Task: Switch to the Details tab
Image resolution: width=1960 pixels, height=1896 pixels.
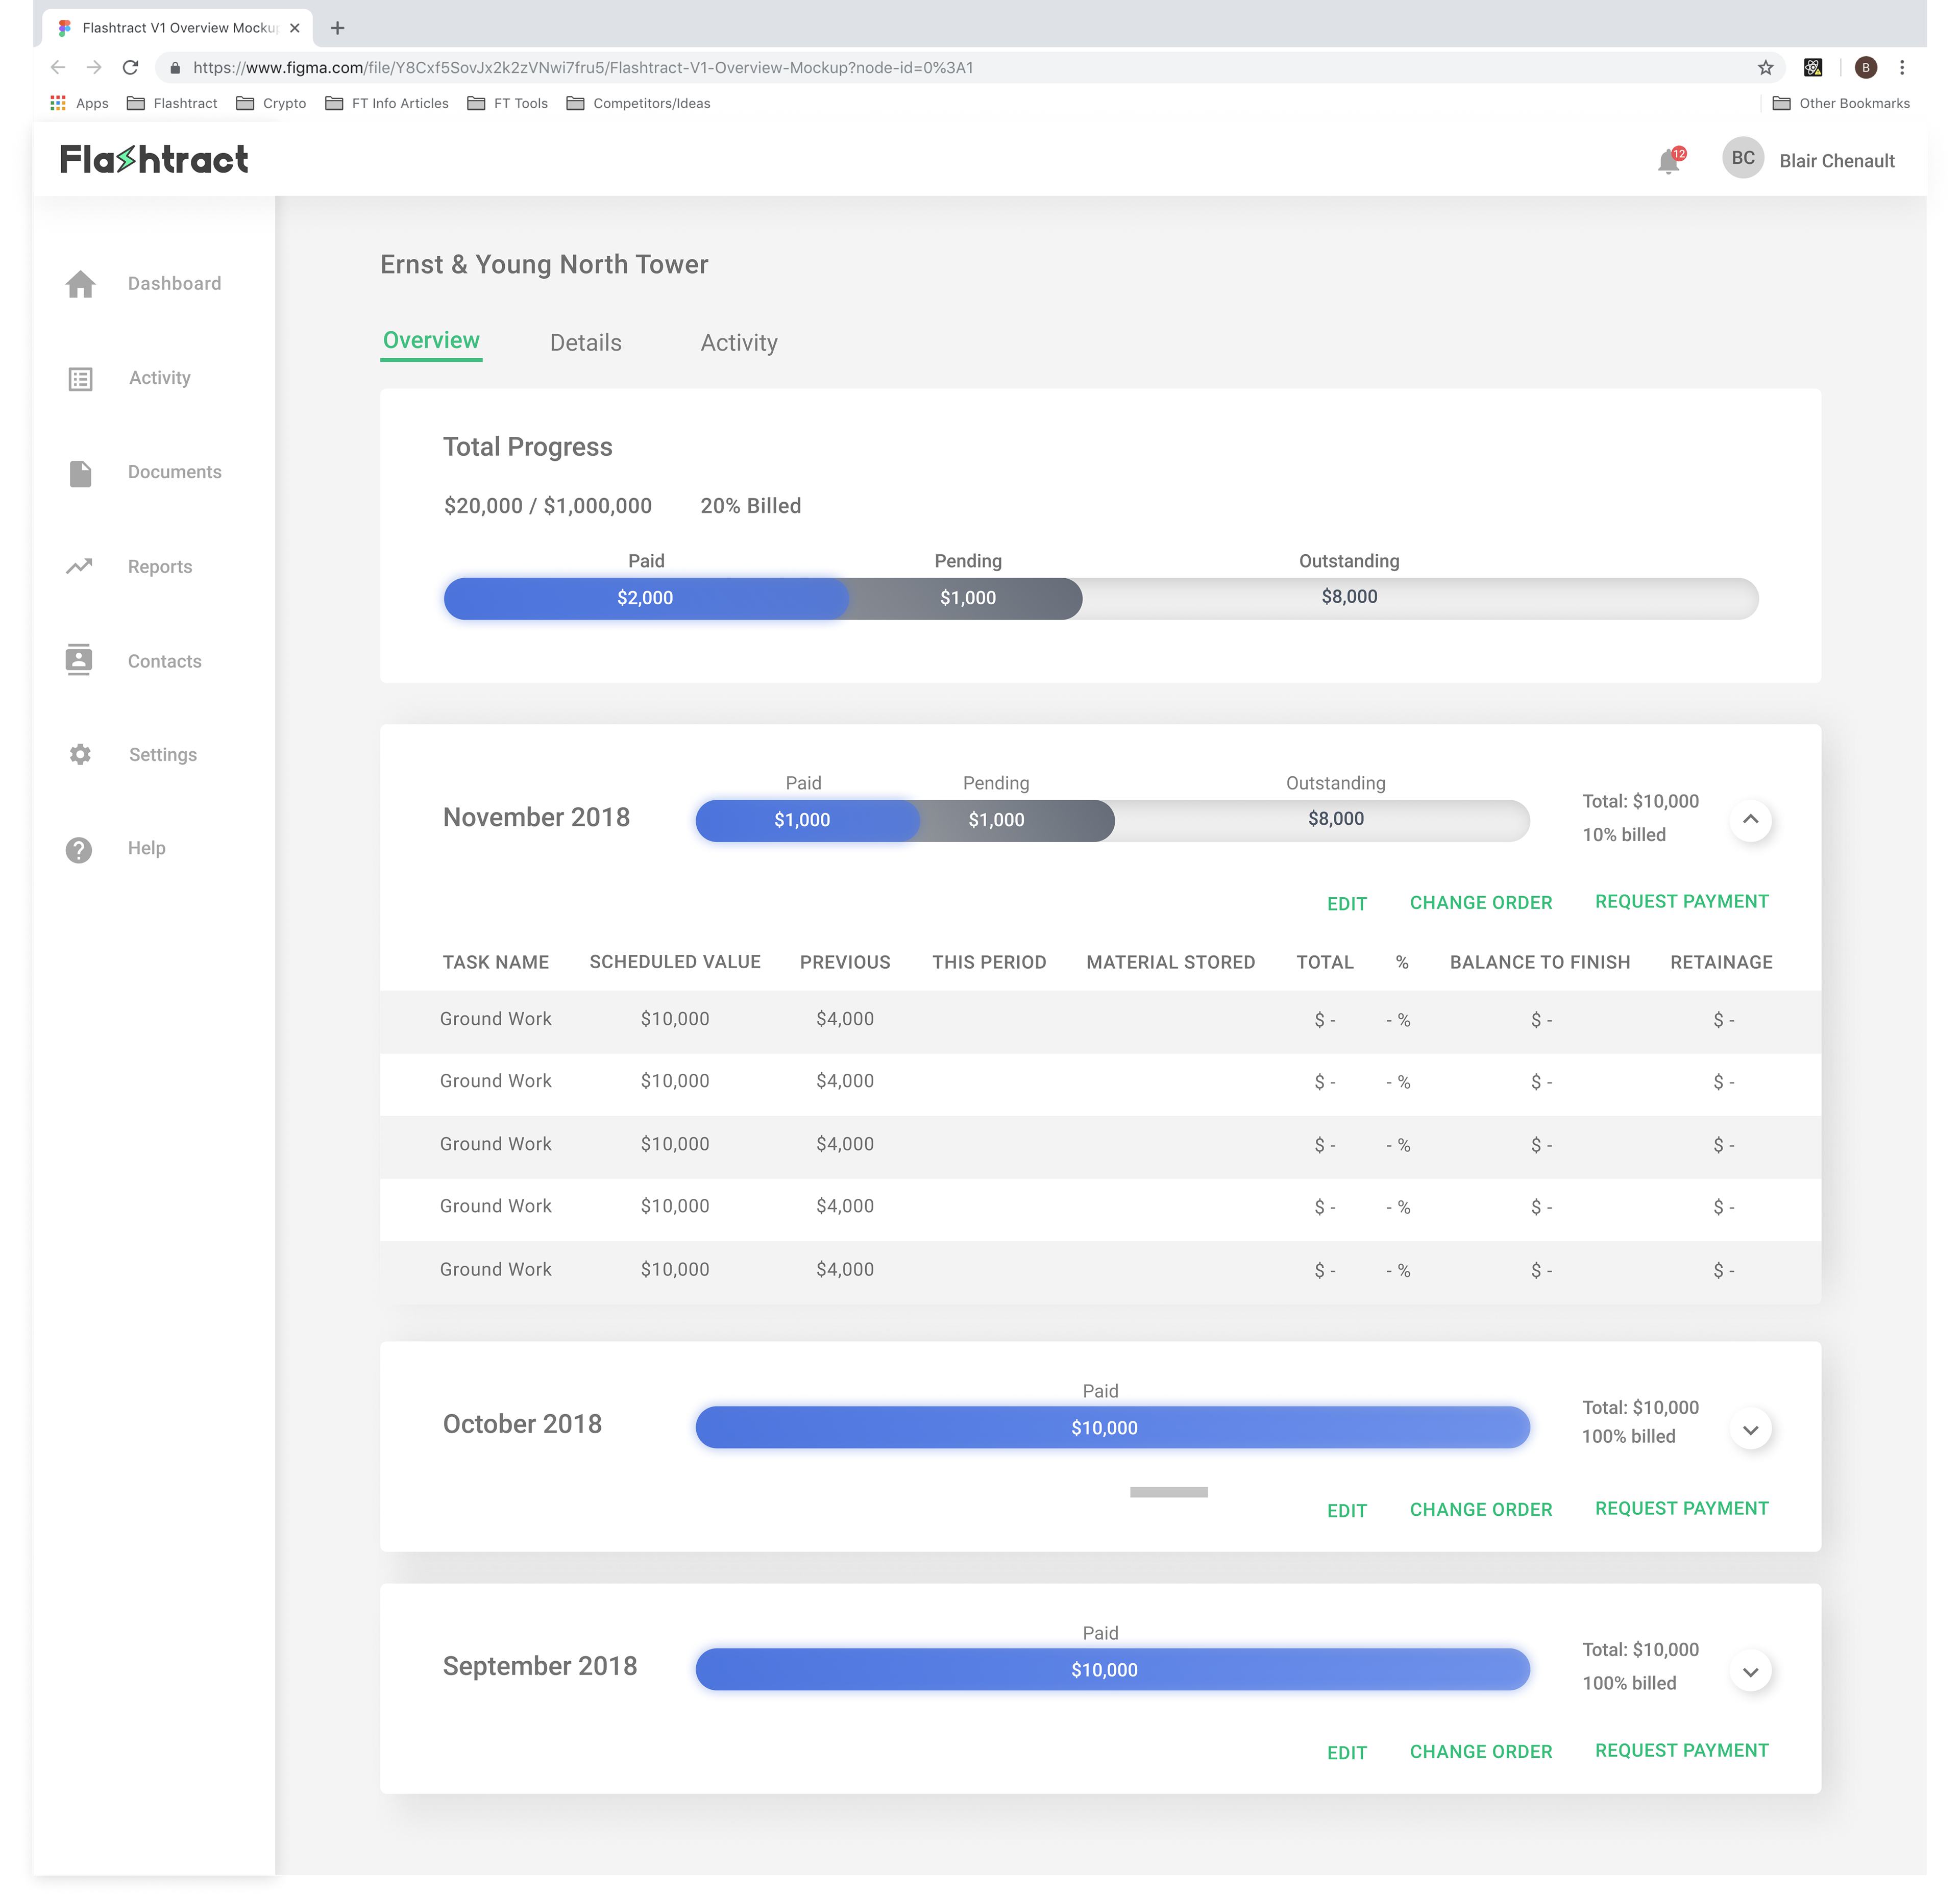Action: click(585, 343)
